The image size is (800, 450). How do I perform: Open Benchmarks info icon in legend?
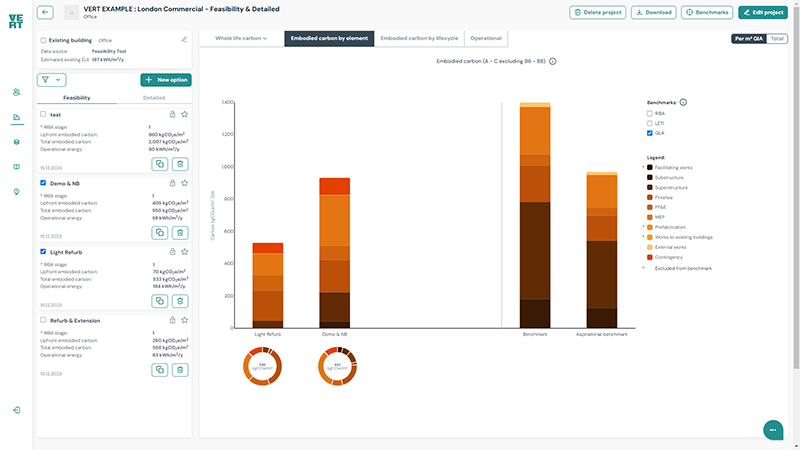tap(683, 102)
